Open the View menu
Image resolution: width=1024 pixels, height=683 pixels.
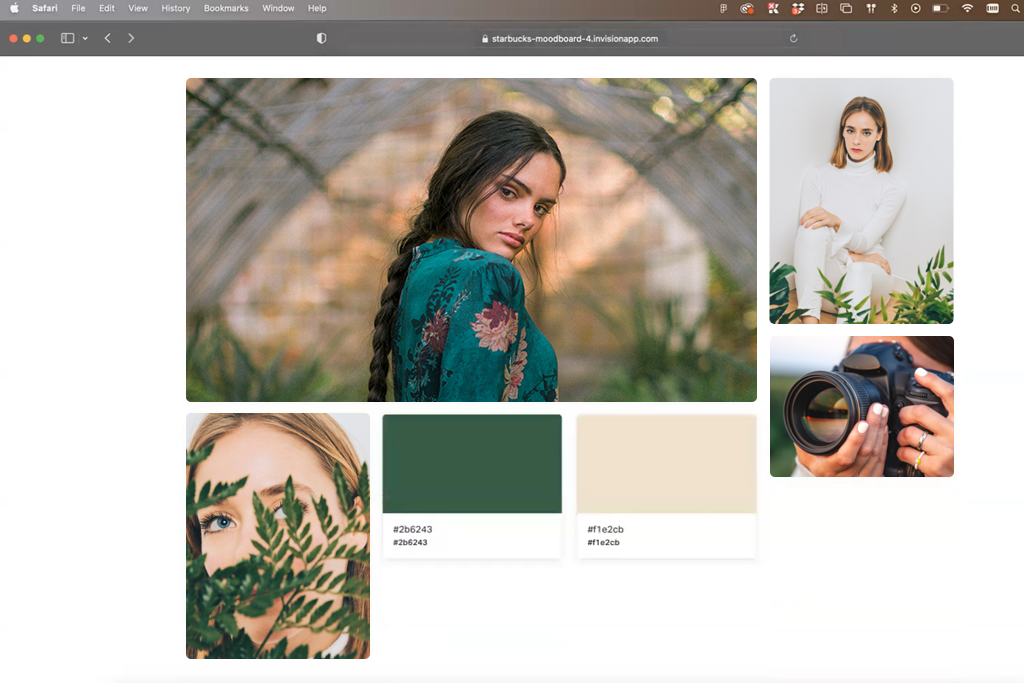[138, 8]
